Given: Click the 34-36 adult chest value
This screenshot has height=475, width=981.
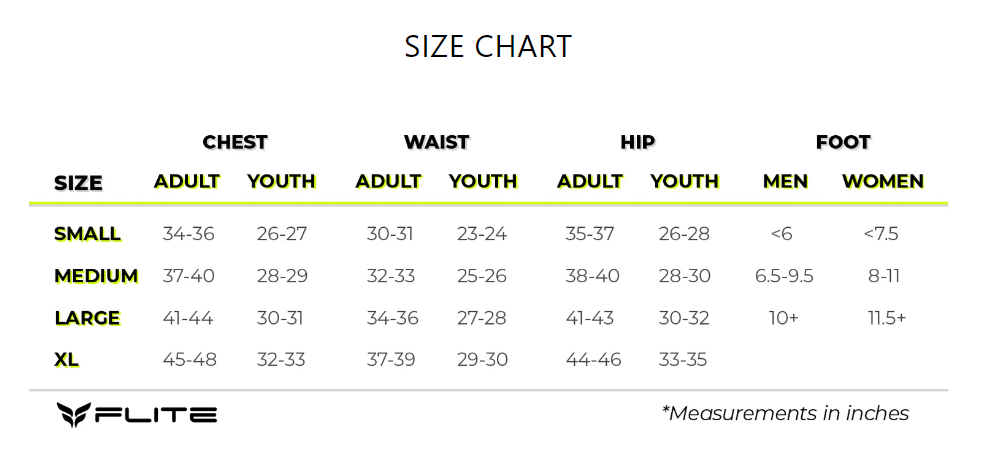Looking at the screenshot, I should pos(188,234).
